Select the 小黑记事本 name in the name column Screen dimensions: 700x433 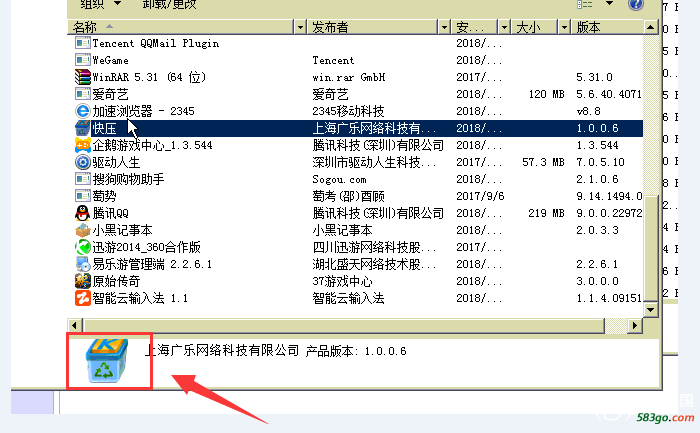pyautogui.click(x=122, y=230)
